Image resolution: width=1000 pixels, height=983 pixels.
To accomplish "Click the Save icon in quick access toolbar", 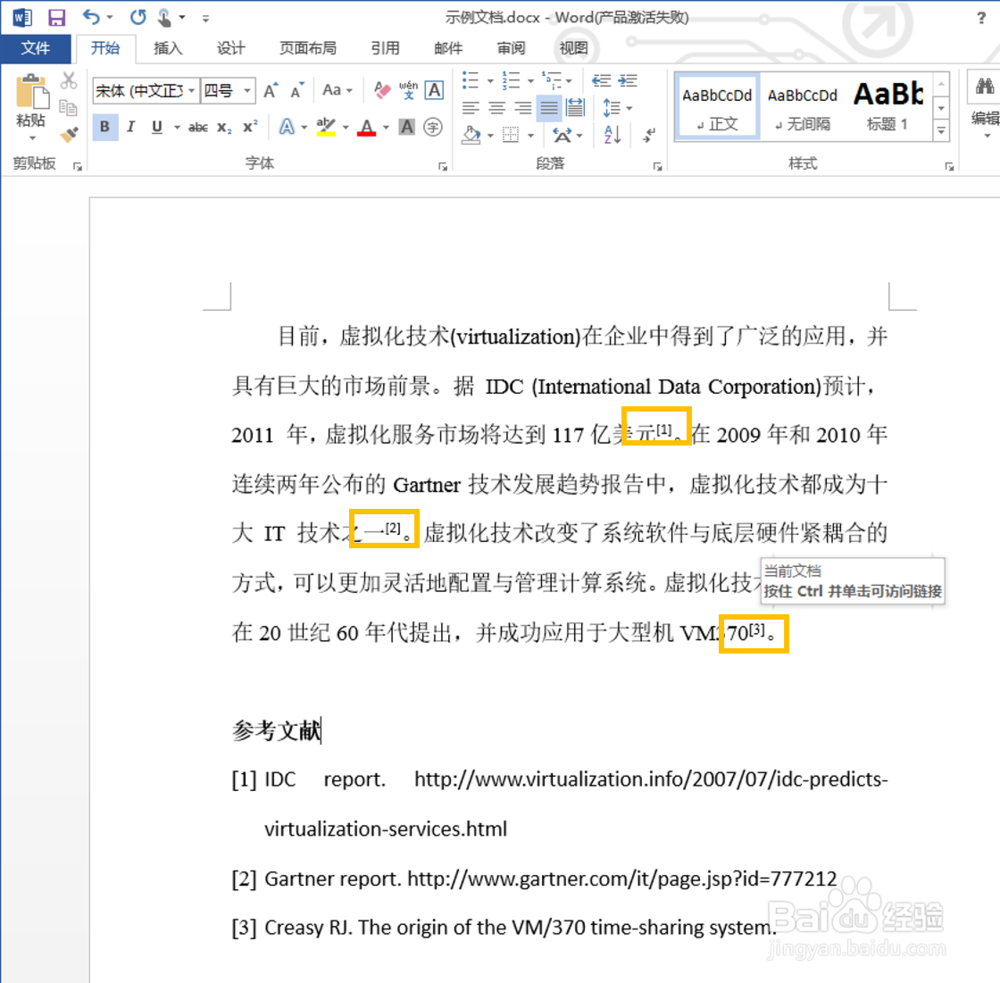I will tap(57, 17).
